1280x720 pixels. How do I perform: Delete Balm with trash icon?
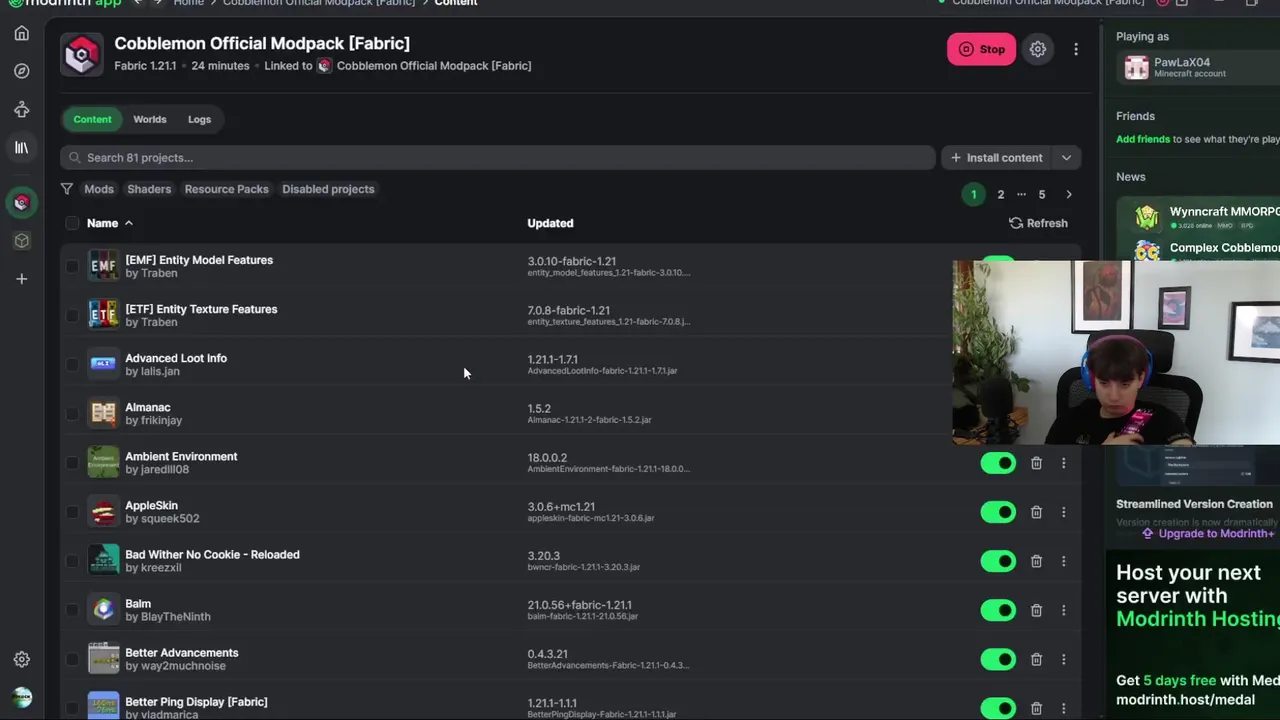coord(1036,610)
